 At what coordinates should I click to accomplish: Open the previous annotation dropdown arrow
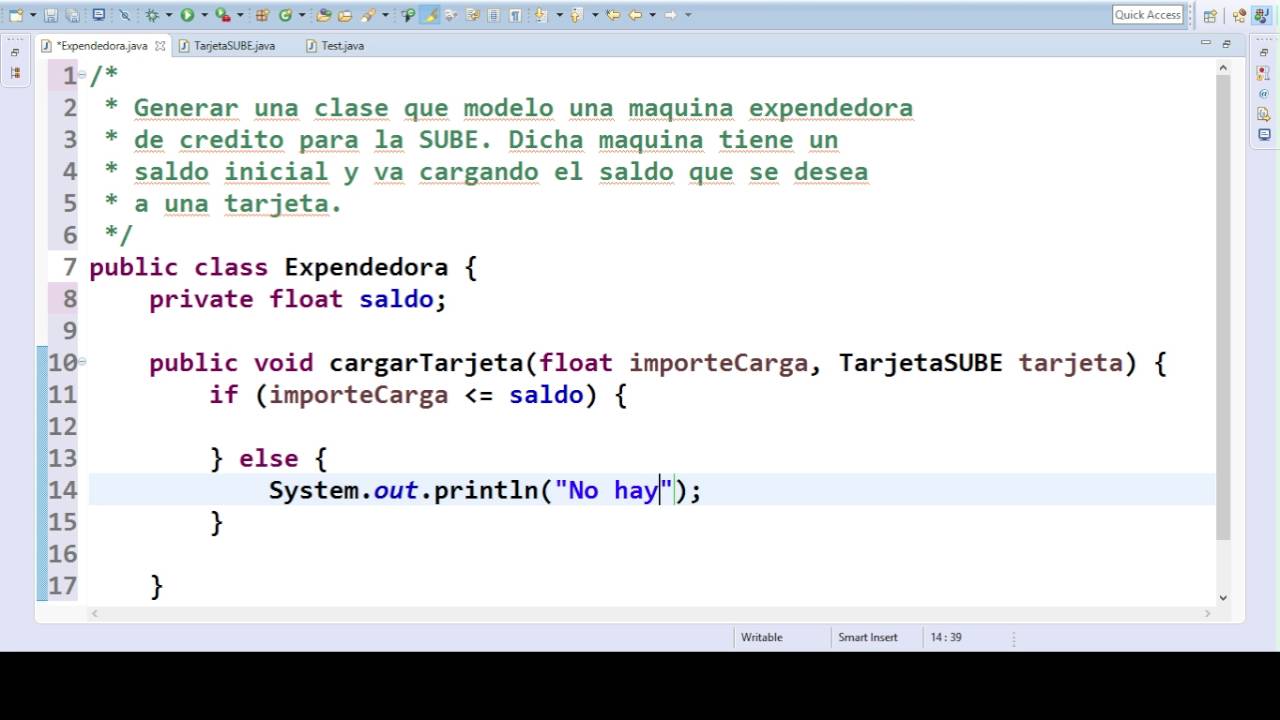(595, 15)
